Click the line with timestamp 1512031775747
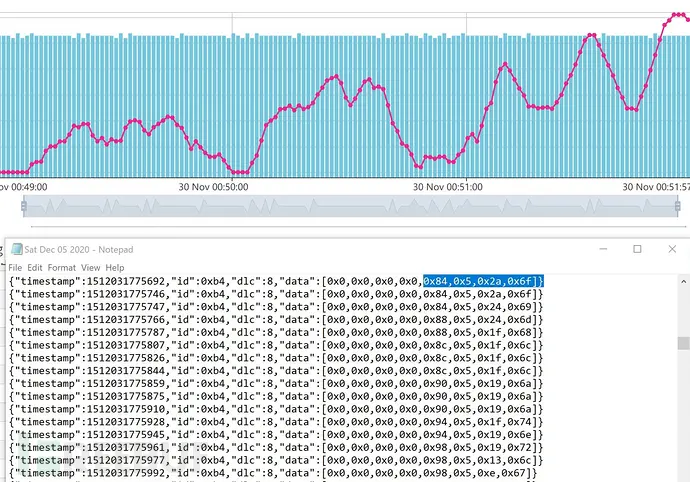Image resolution: width=690 pixels, height=482 pixels. click(x=276, y=307)
